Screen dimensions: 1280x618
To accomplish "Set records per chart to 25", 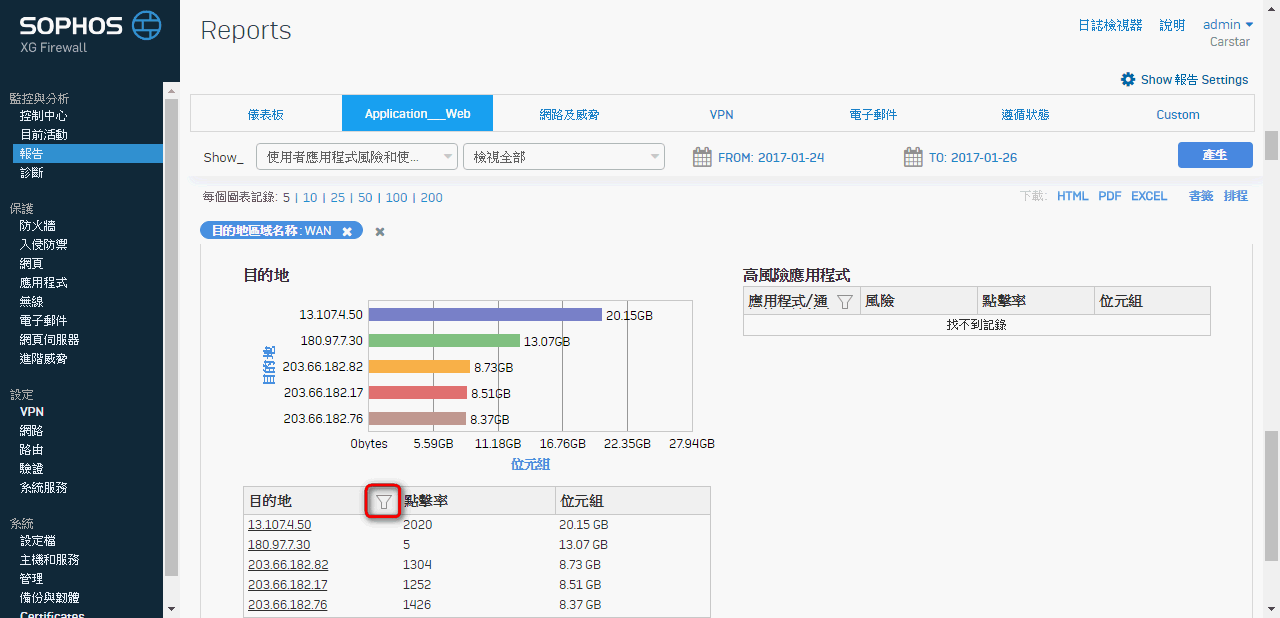I will pos(338,197).
